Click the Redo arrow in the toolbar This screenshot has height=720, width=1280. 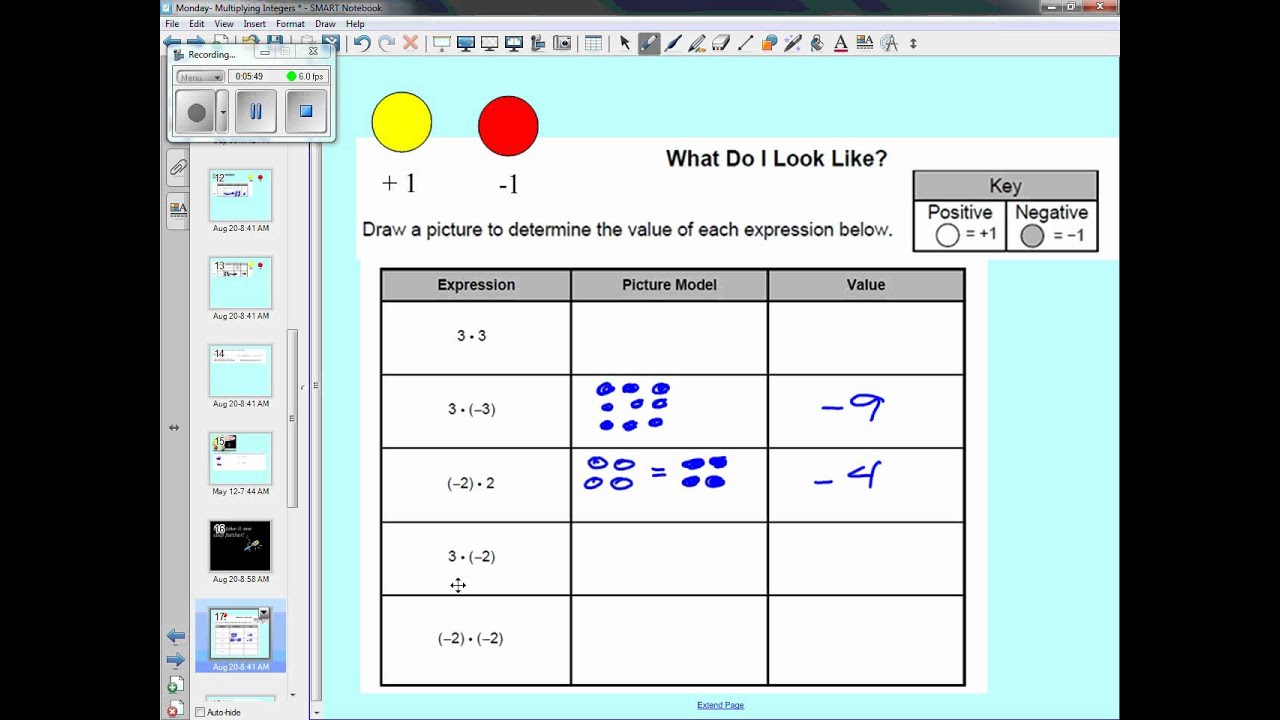click(386, 43)
